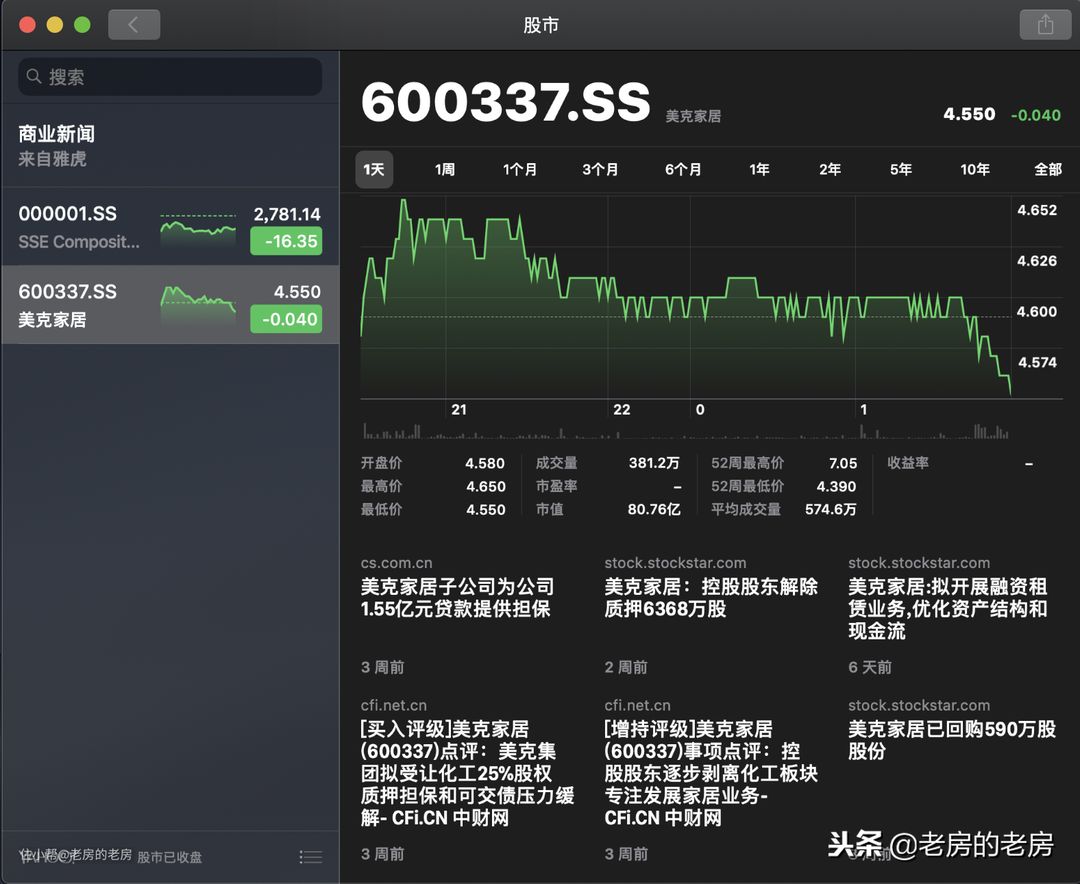Click the back arrow button in title bar

point(134,25)
